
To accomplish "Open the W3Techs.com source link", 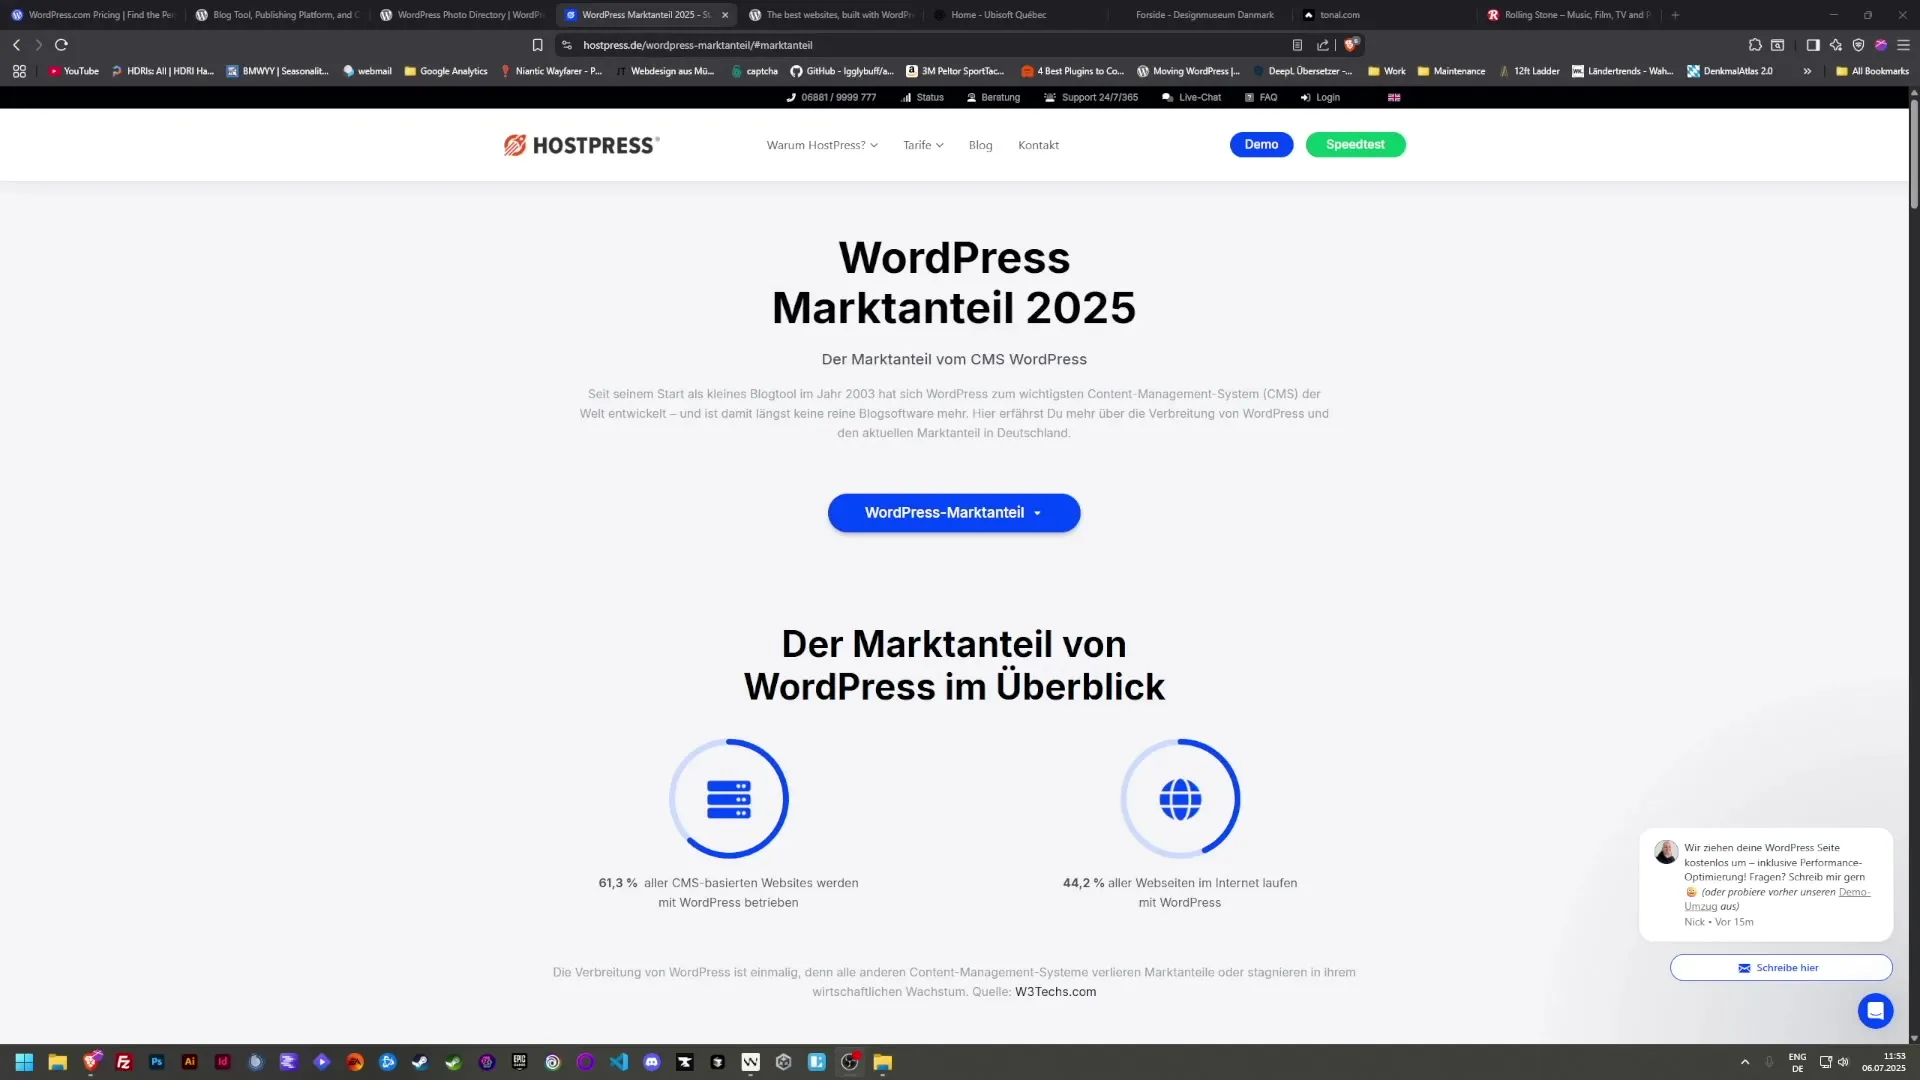I will point(1055,991).
